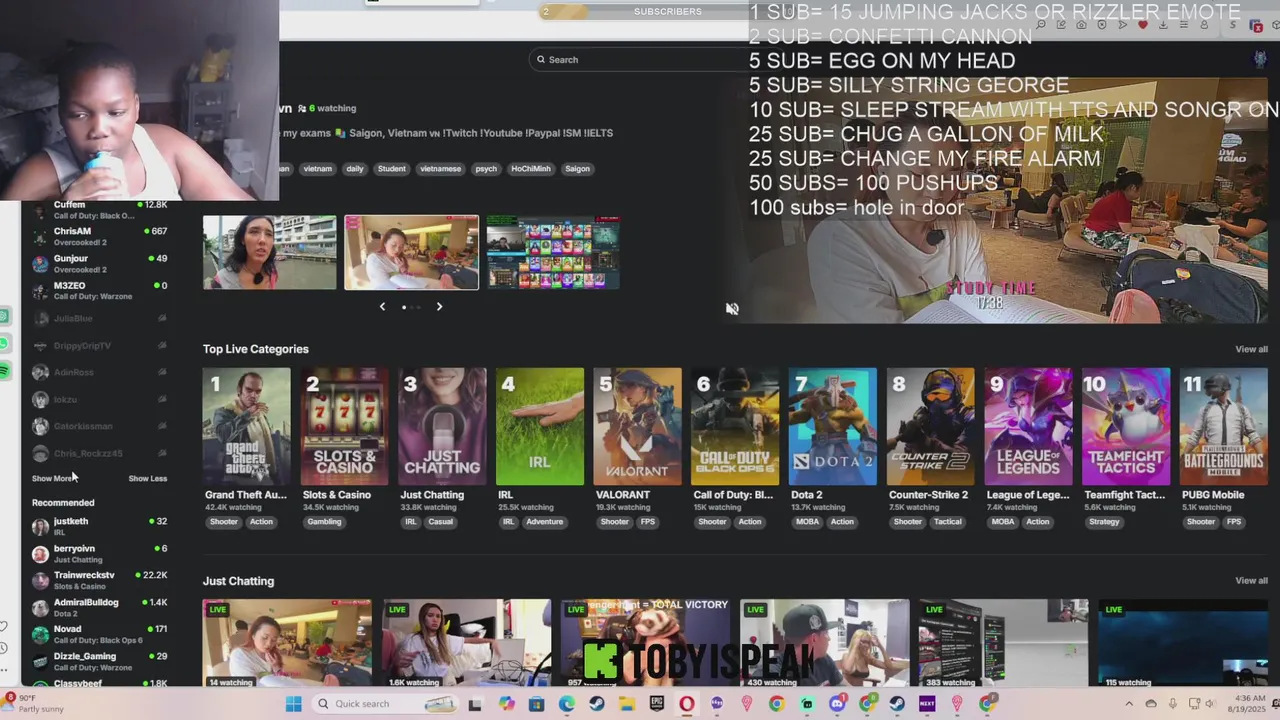Select the psych stream tag

point(486,168)
